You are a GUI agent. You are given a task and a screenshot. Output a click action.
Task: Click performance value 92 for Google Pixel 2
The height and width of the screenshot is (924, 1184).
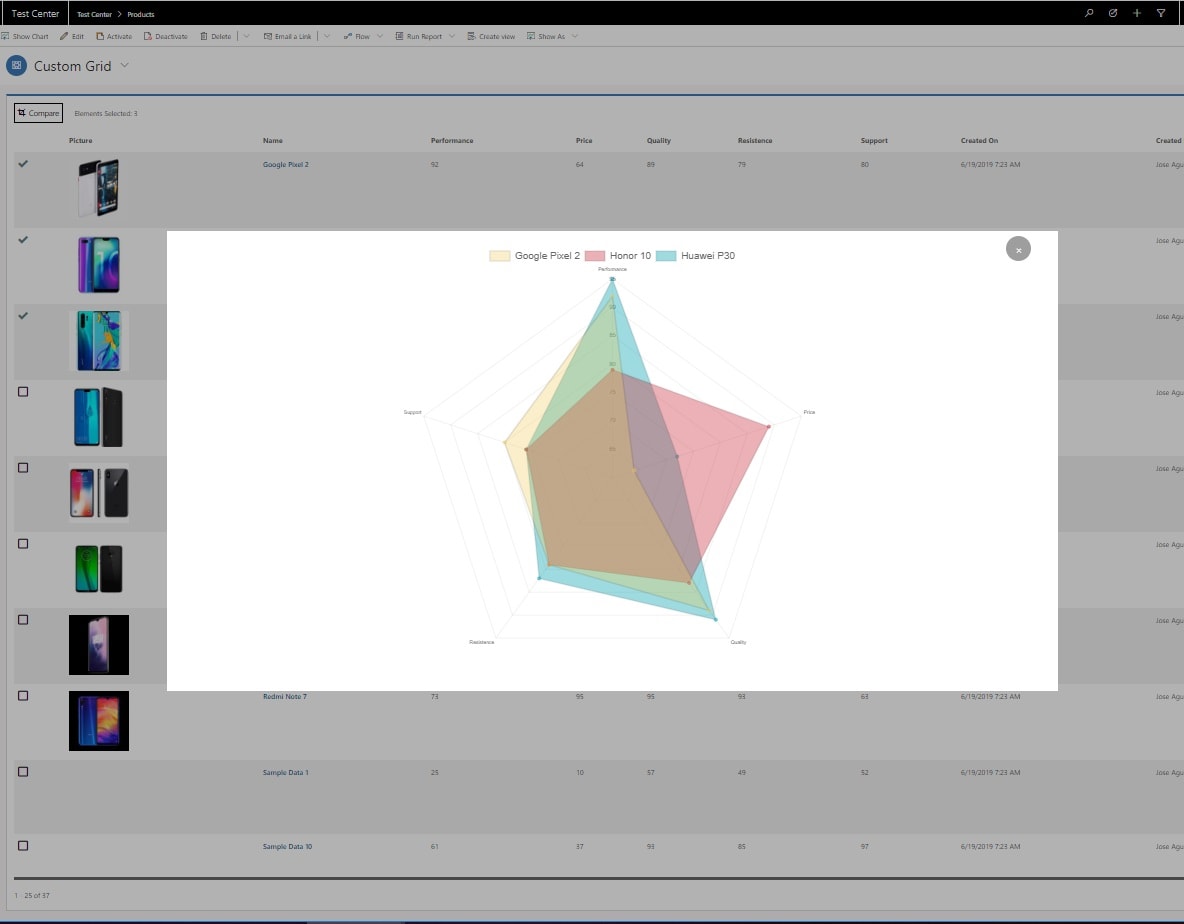tap(434, 165)
